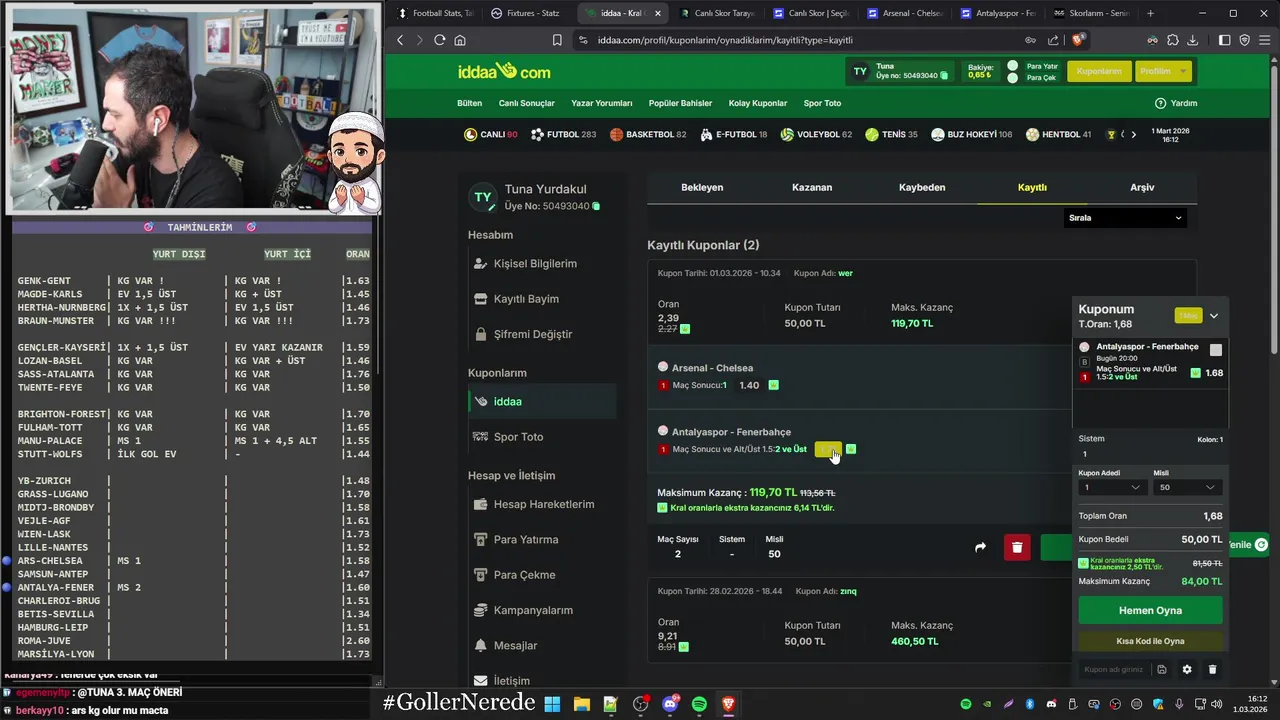Select the BUZ HOKEYİ sport category
1280x720 pixels.
click(x=971, y=134)
